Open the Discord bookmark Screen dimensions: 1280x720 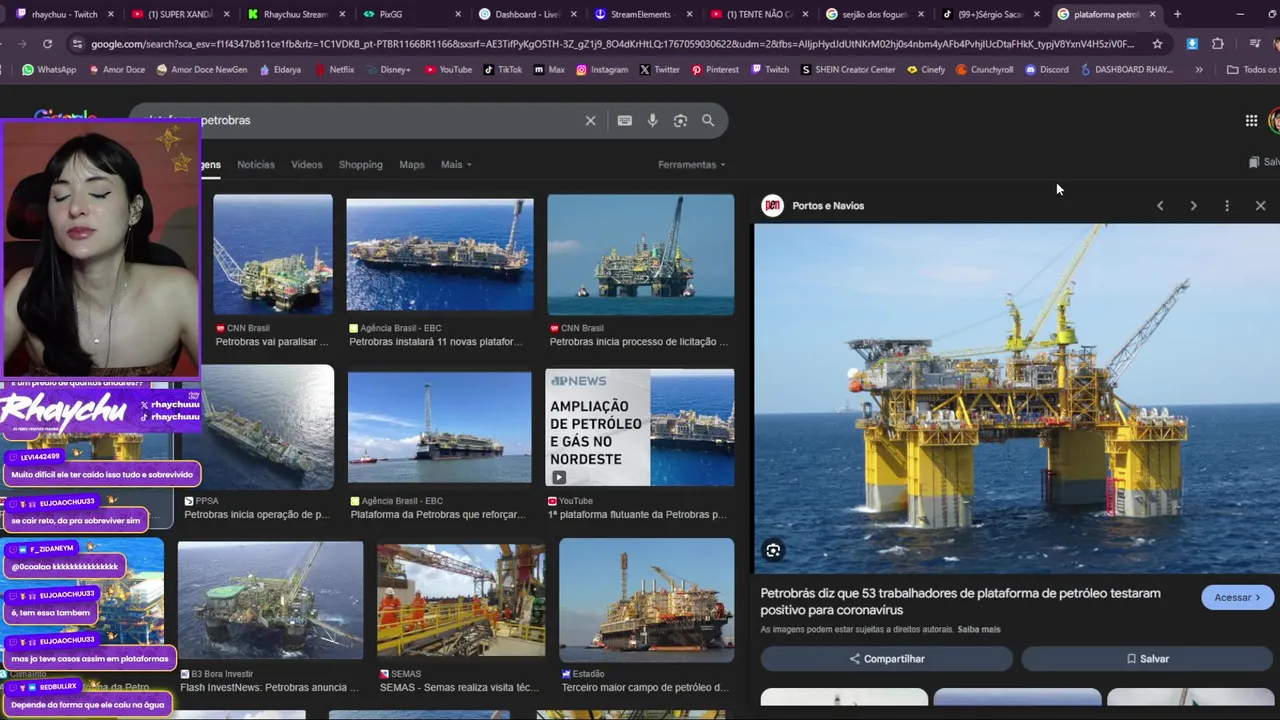(1047, 70)
